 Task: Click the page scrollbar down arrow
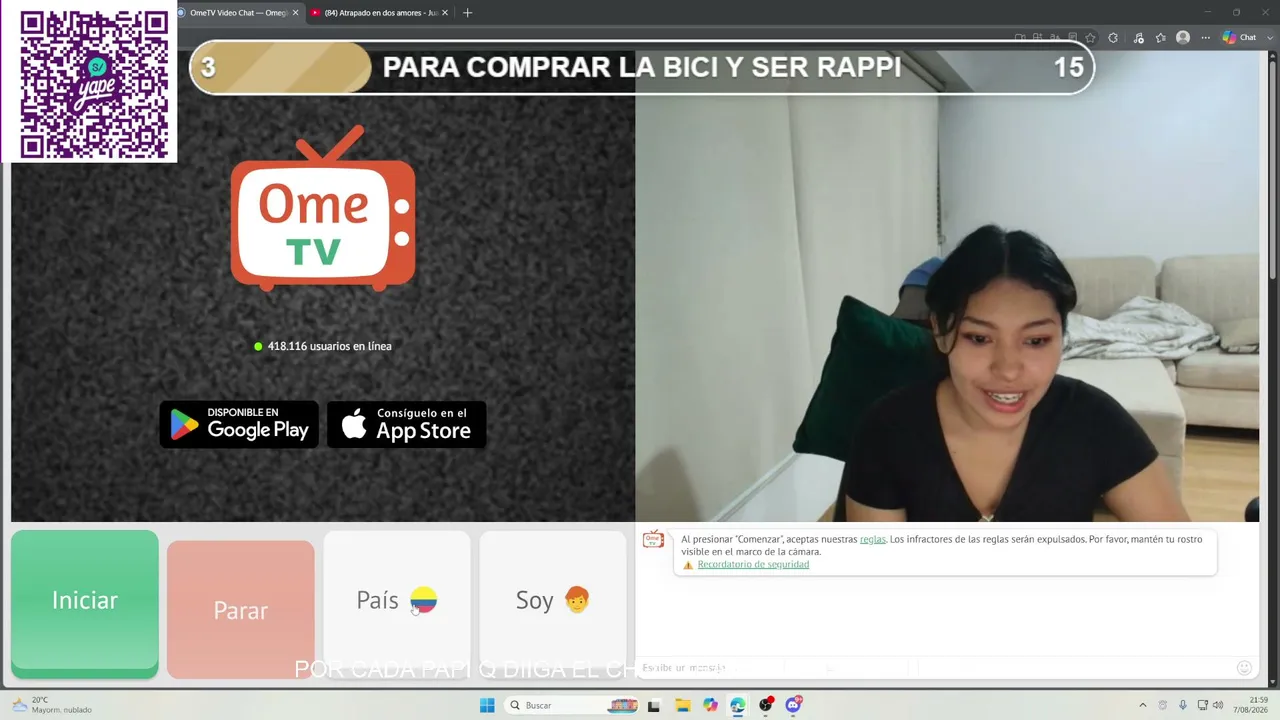[x=1273, y=683]
